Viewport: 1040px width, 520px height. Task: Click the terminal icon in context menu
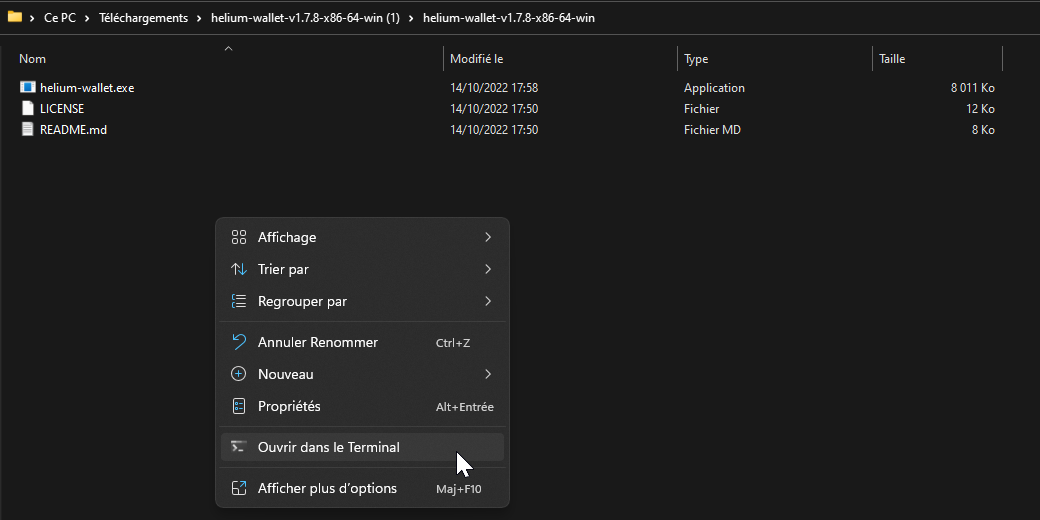click(238, 448)
